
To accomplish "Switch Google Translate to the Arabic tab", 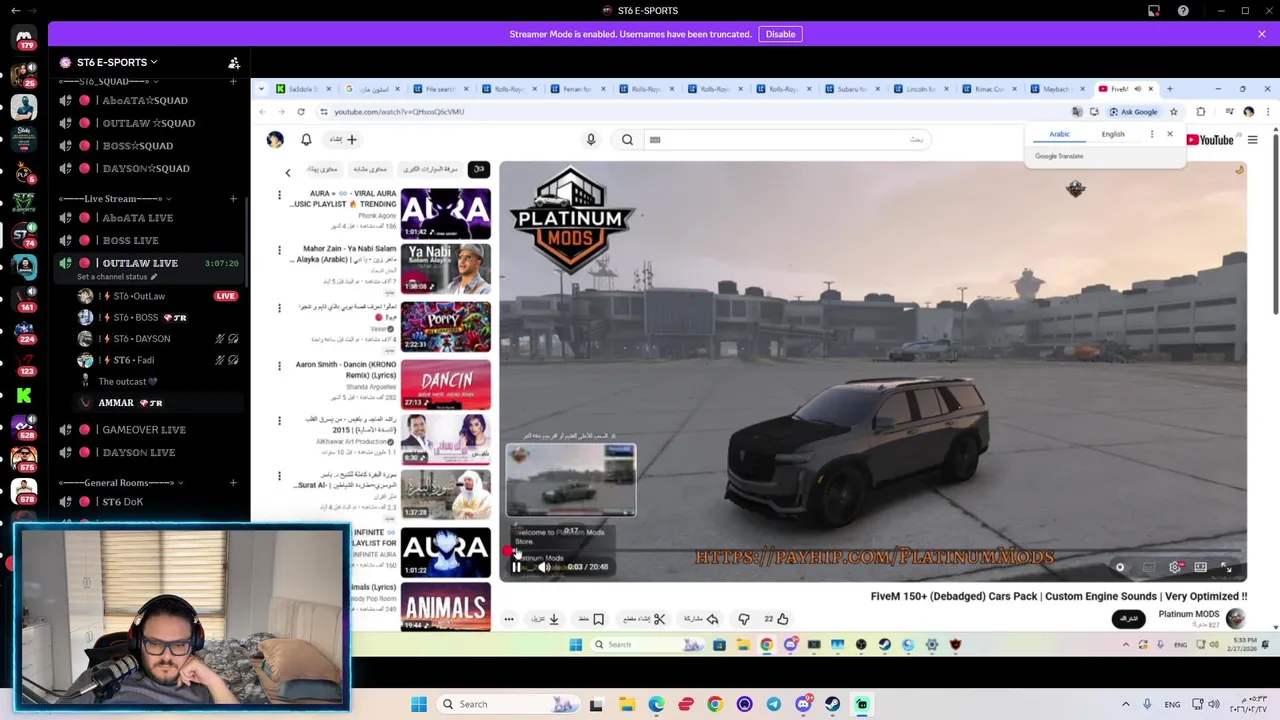I will (1059, 134).
